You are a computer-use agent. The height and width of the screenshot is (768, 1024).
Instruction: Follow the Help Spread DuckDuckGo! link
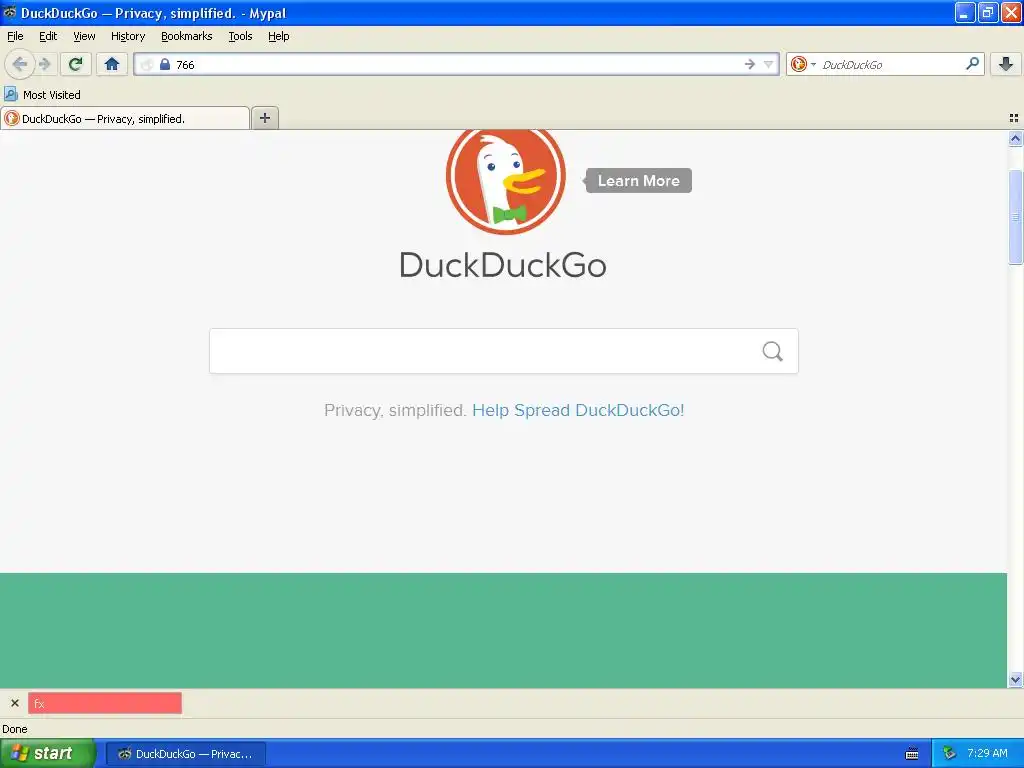(x=578, y=410)
